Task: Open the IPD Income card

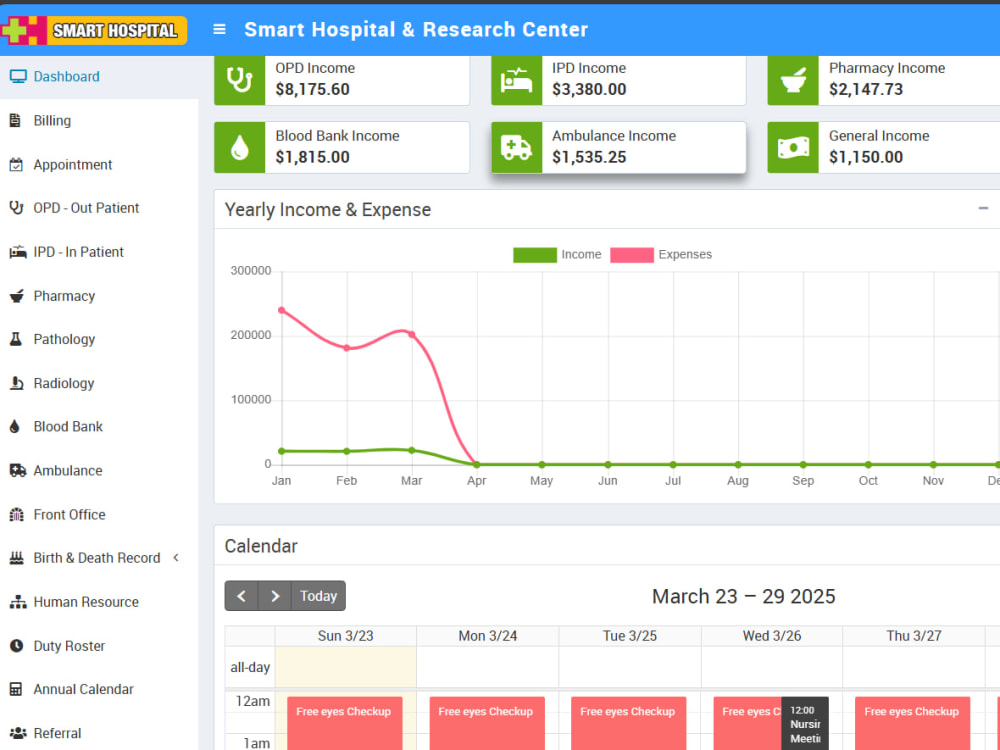Action: point(619,80)
